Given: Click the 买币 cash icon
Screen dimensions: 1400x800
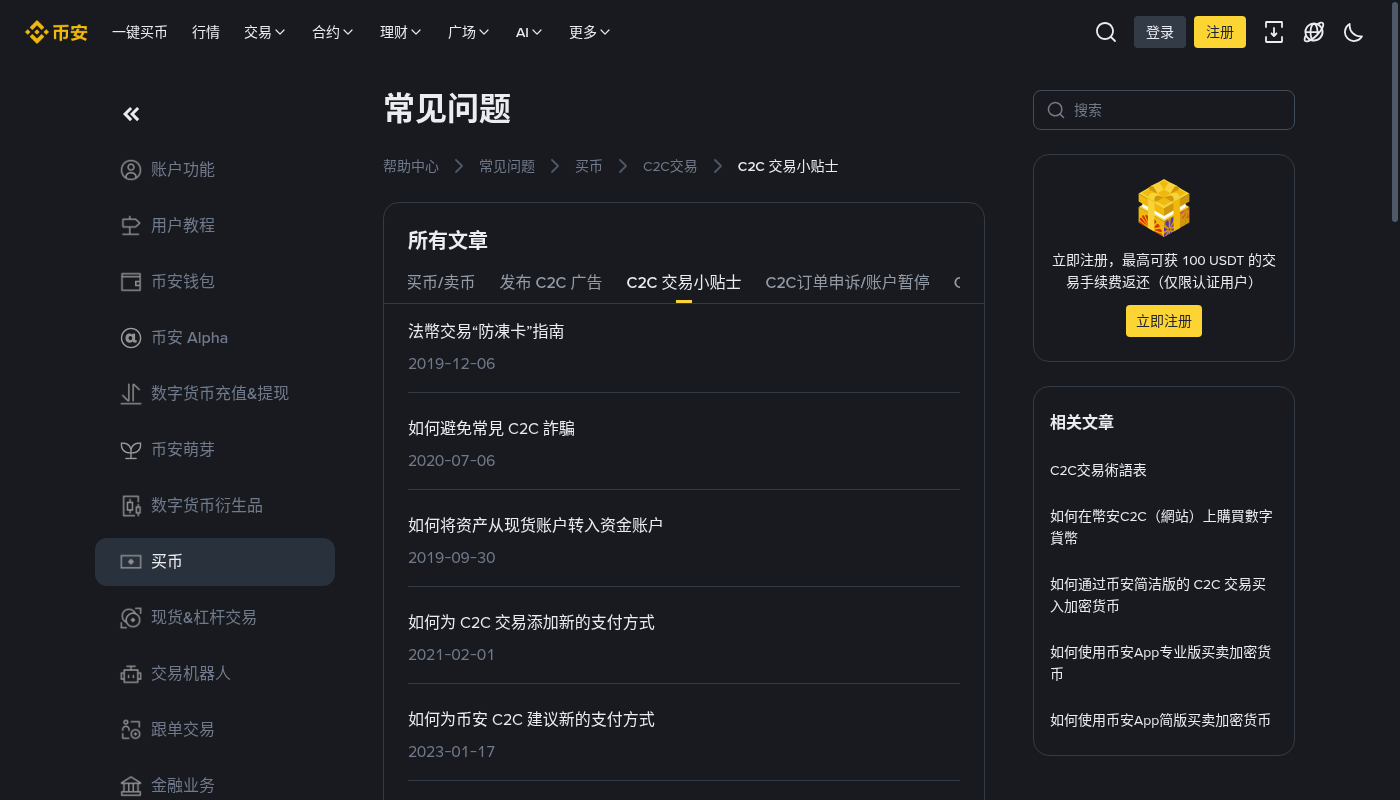Looking at the screenshot, I should click(131, 562).
